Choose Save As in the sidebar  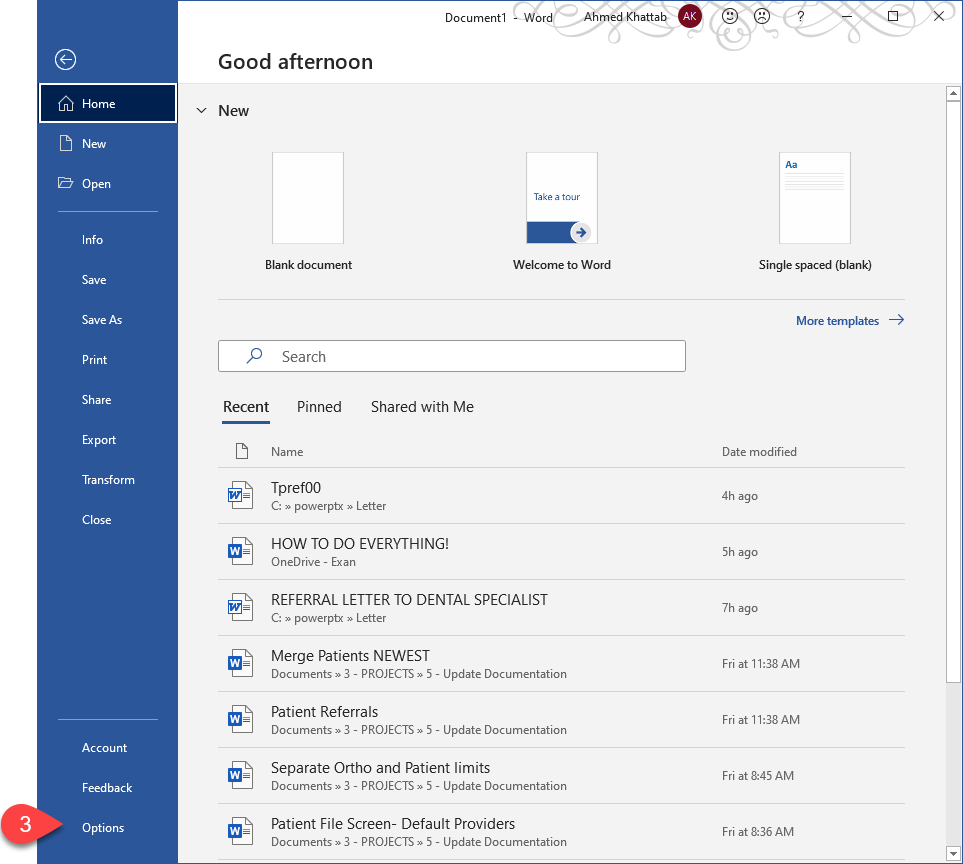click(102, 319)
